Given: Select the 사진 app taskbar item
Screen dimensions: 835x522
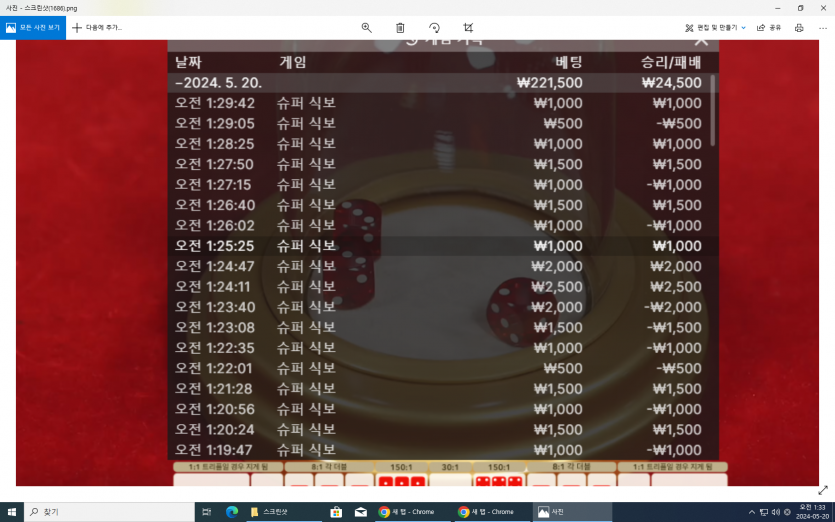Looking at the screenshot, I should point(572,512).
